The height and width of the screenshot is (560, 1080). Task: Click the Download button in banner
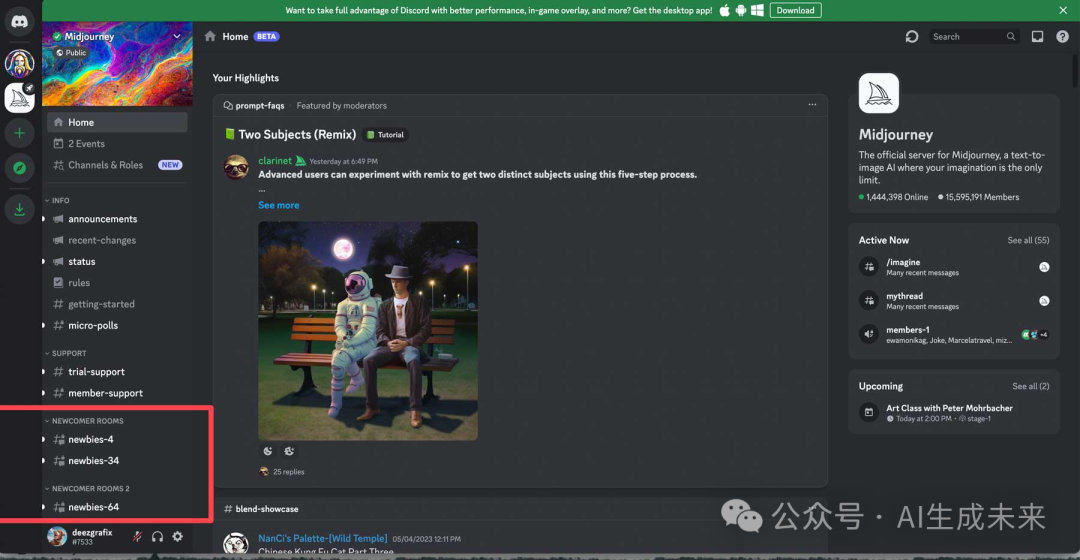point(796,10)
